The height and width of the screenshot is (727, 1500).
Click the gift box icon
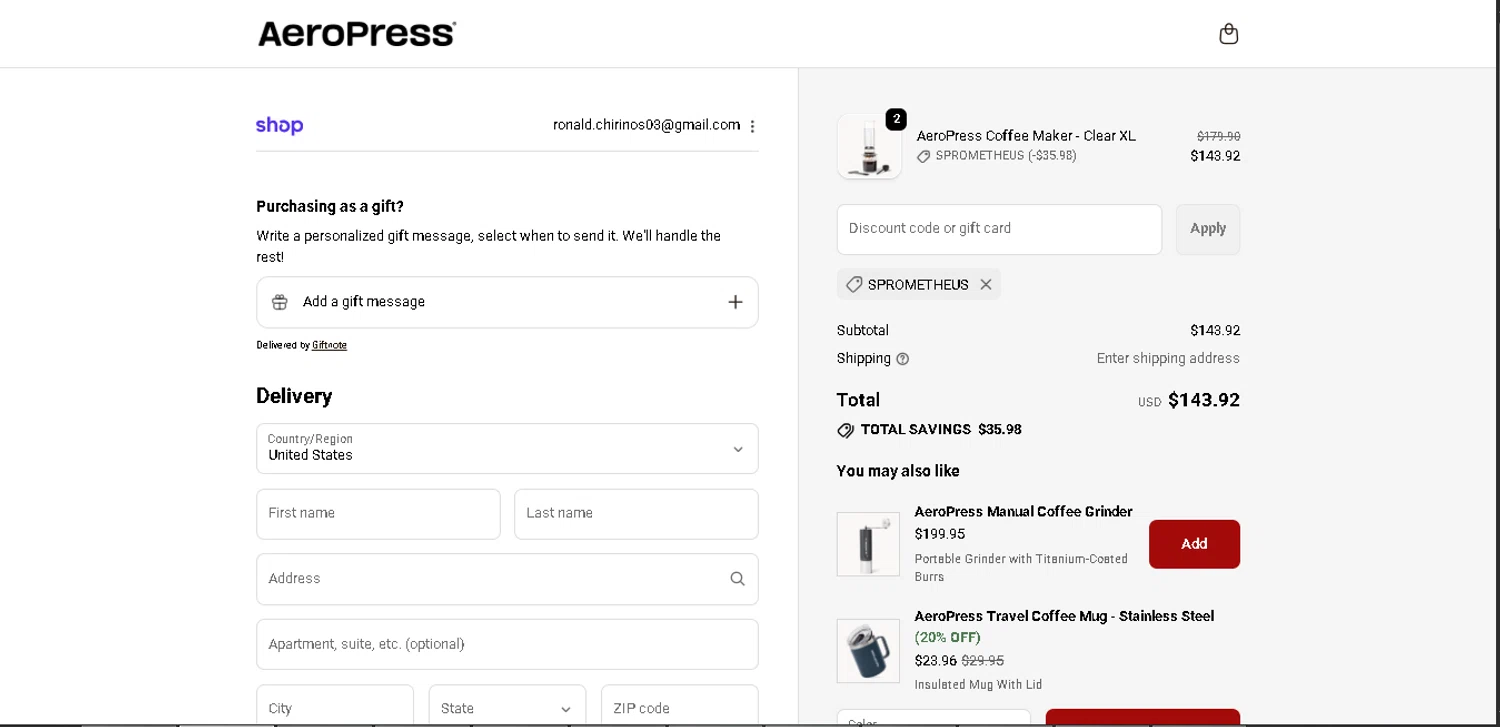pos(280,302)
